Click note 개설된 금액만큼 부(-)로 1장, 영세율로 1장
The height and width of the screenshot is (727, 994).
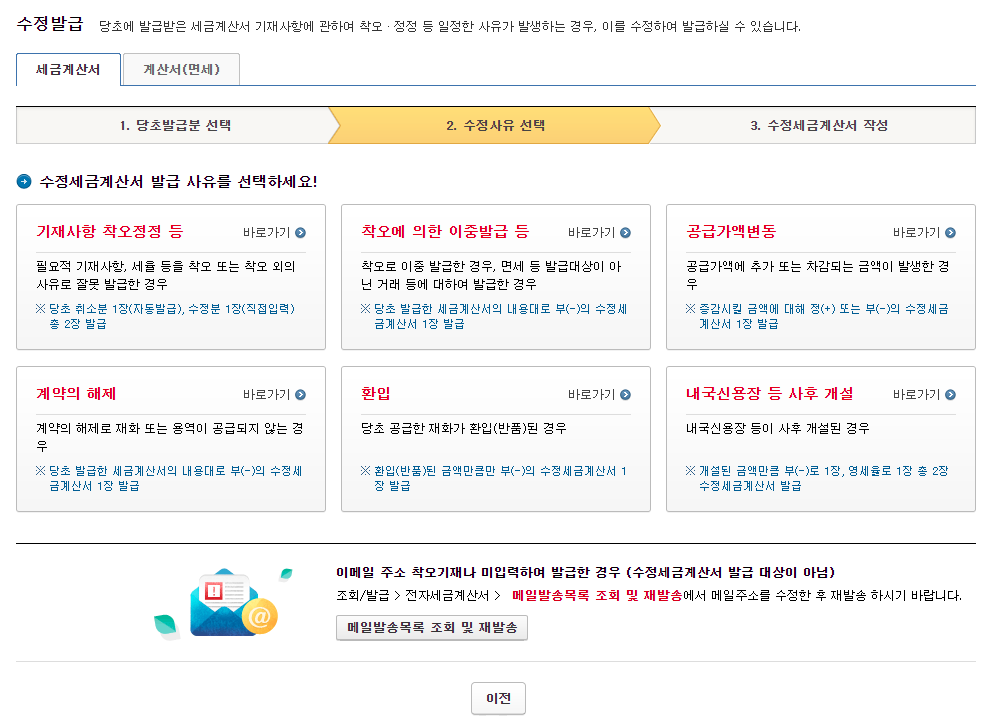[x=816, y=479]
